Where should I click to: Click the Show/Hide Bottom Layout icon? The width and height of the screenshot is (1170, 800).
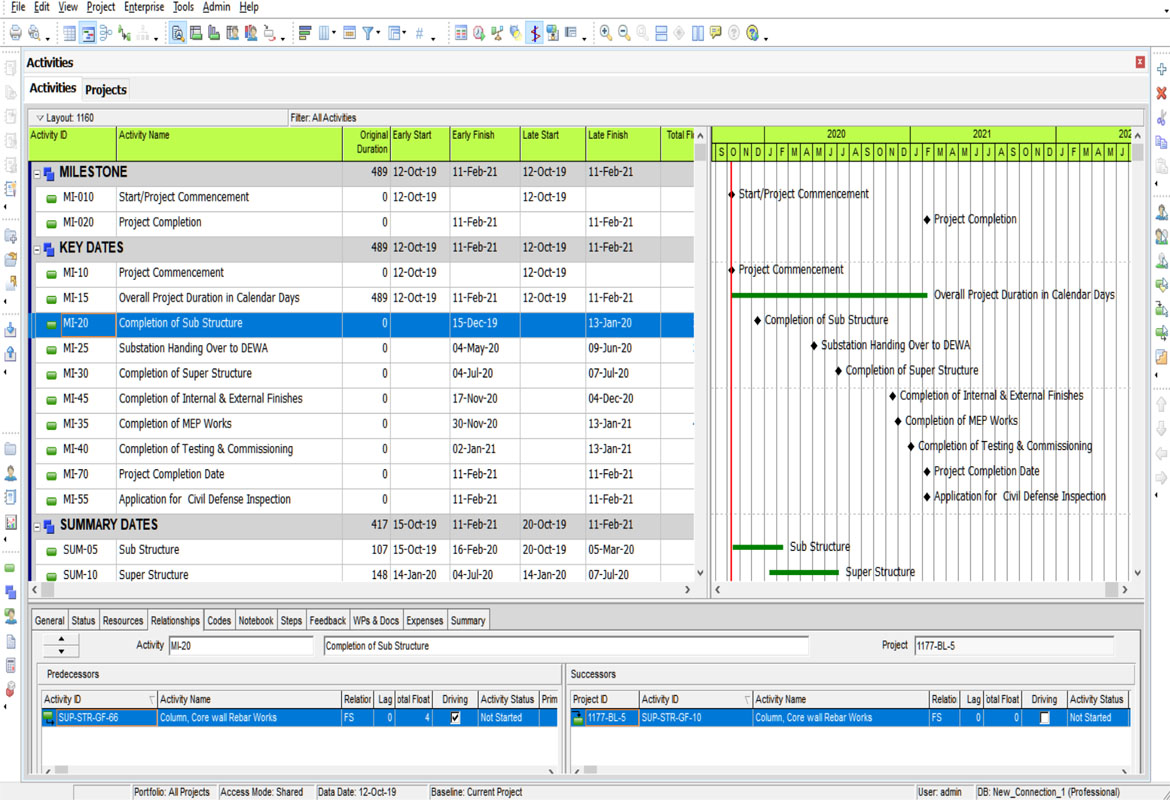[661, 33]
